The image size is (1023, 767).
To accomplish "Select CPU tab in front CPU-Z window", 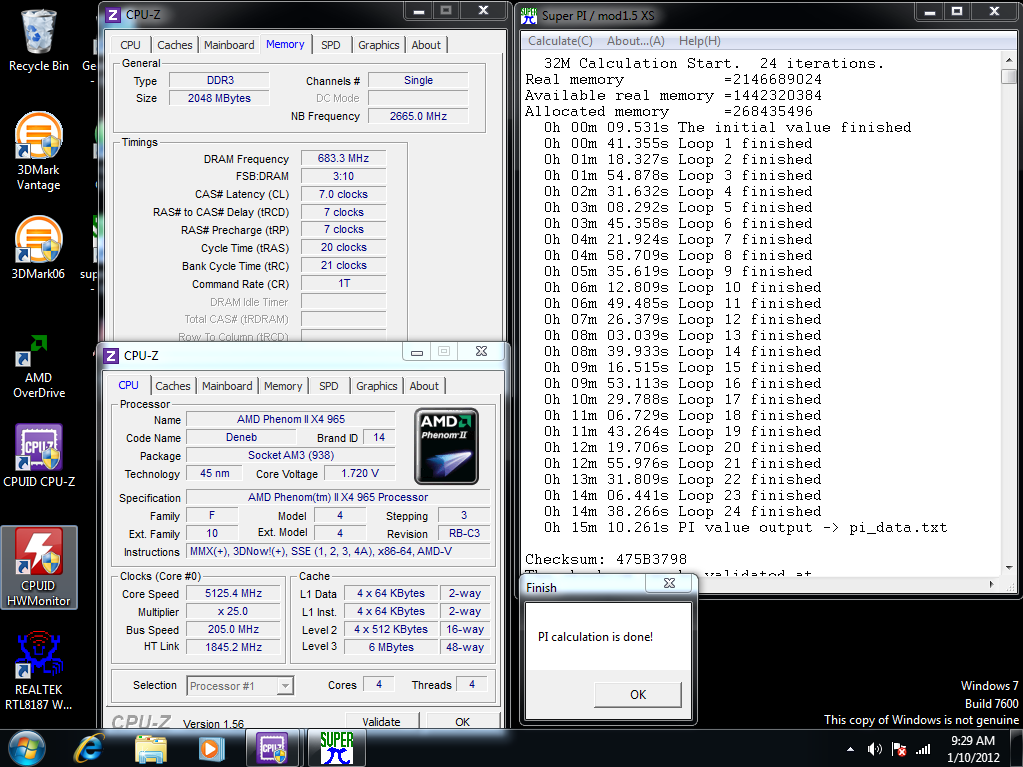I will pyautogui.click(x=129, y=385).
